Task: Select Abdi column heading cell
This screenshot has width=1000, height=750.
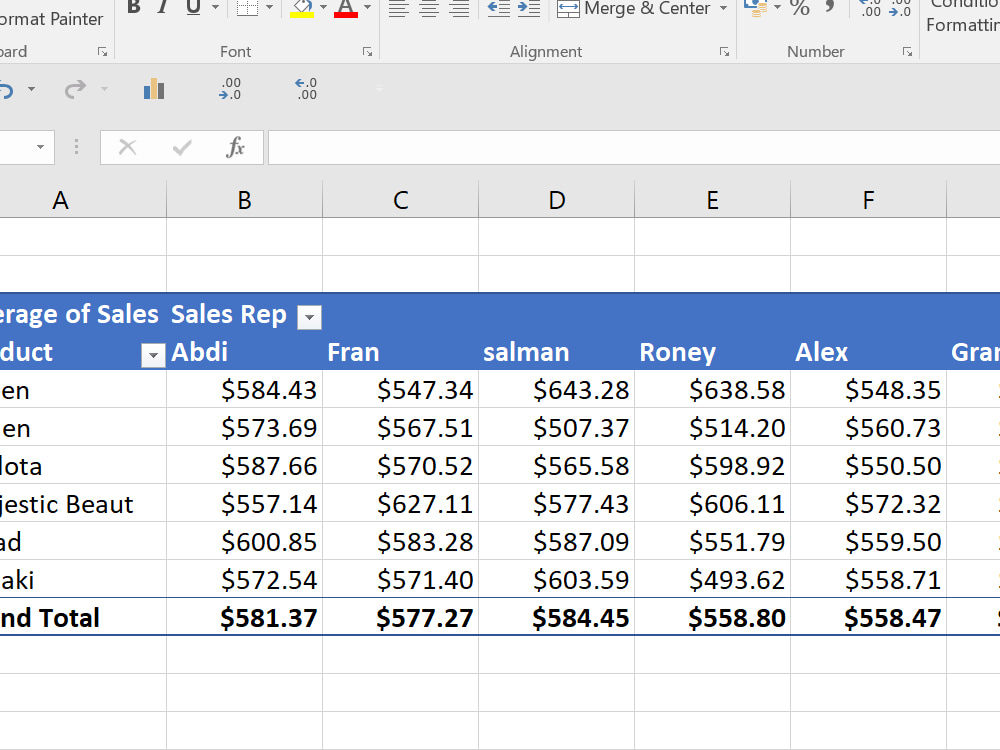Action: pos(244,351)
